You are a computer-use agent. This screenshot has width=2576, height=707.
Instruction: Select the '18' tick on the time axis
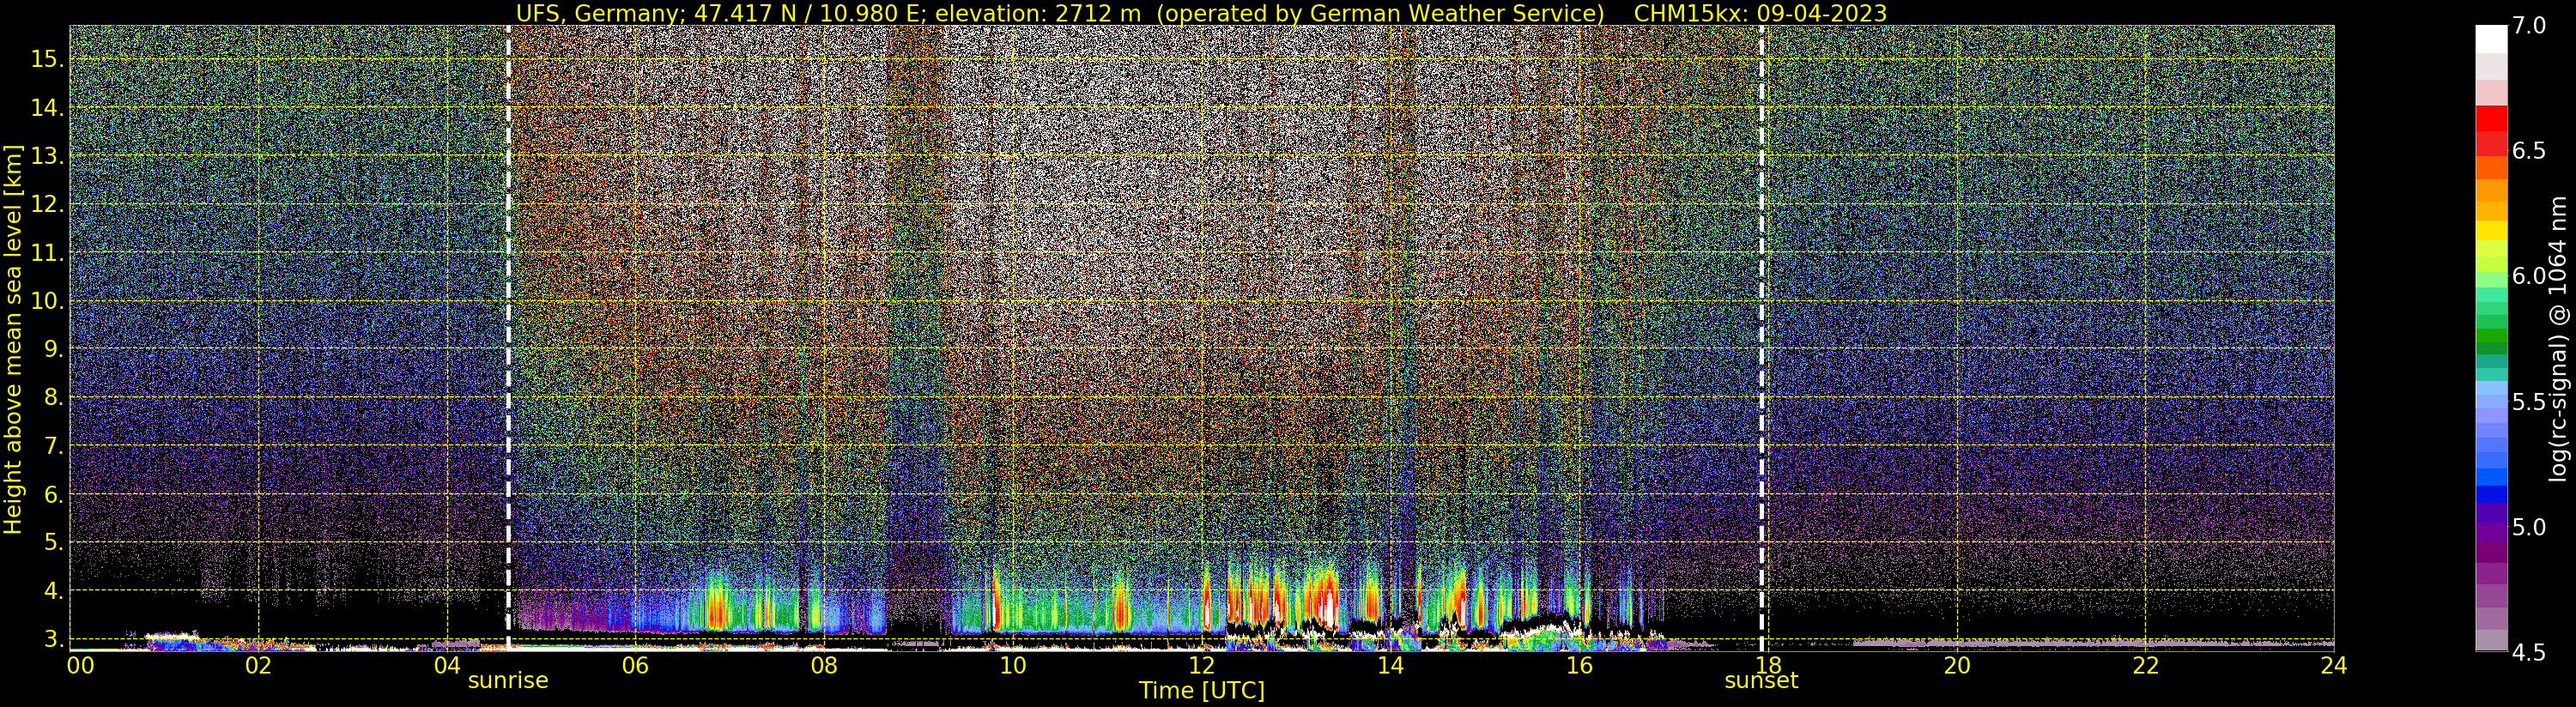click(x=1768, y=665)
